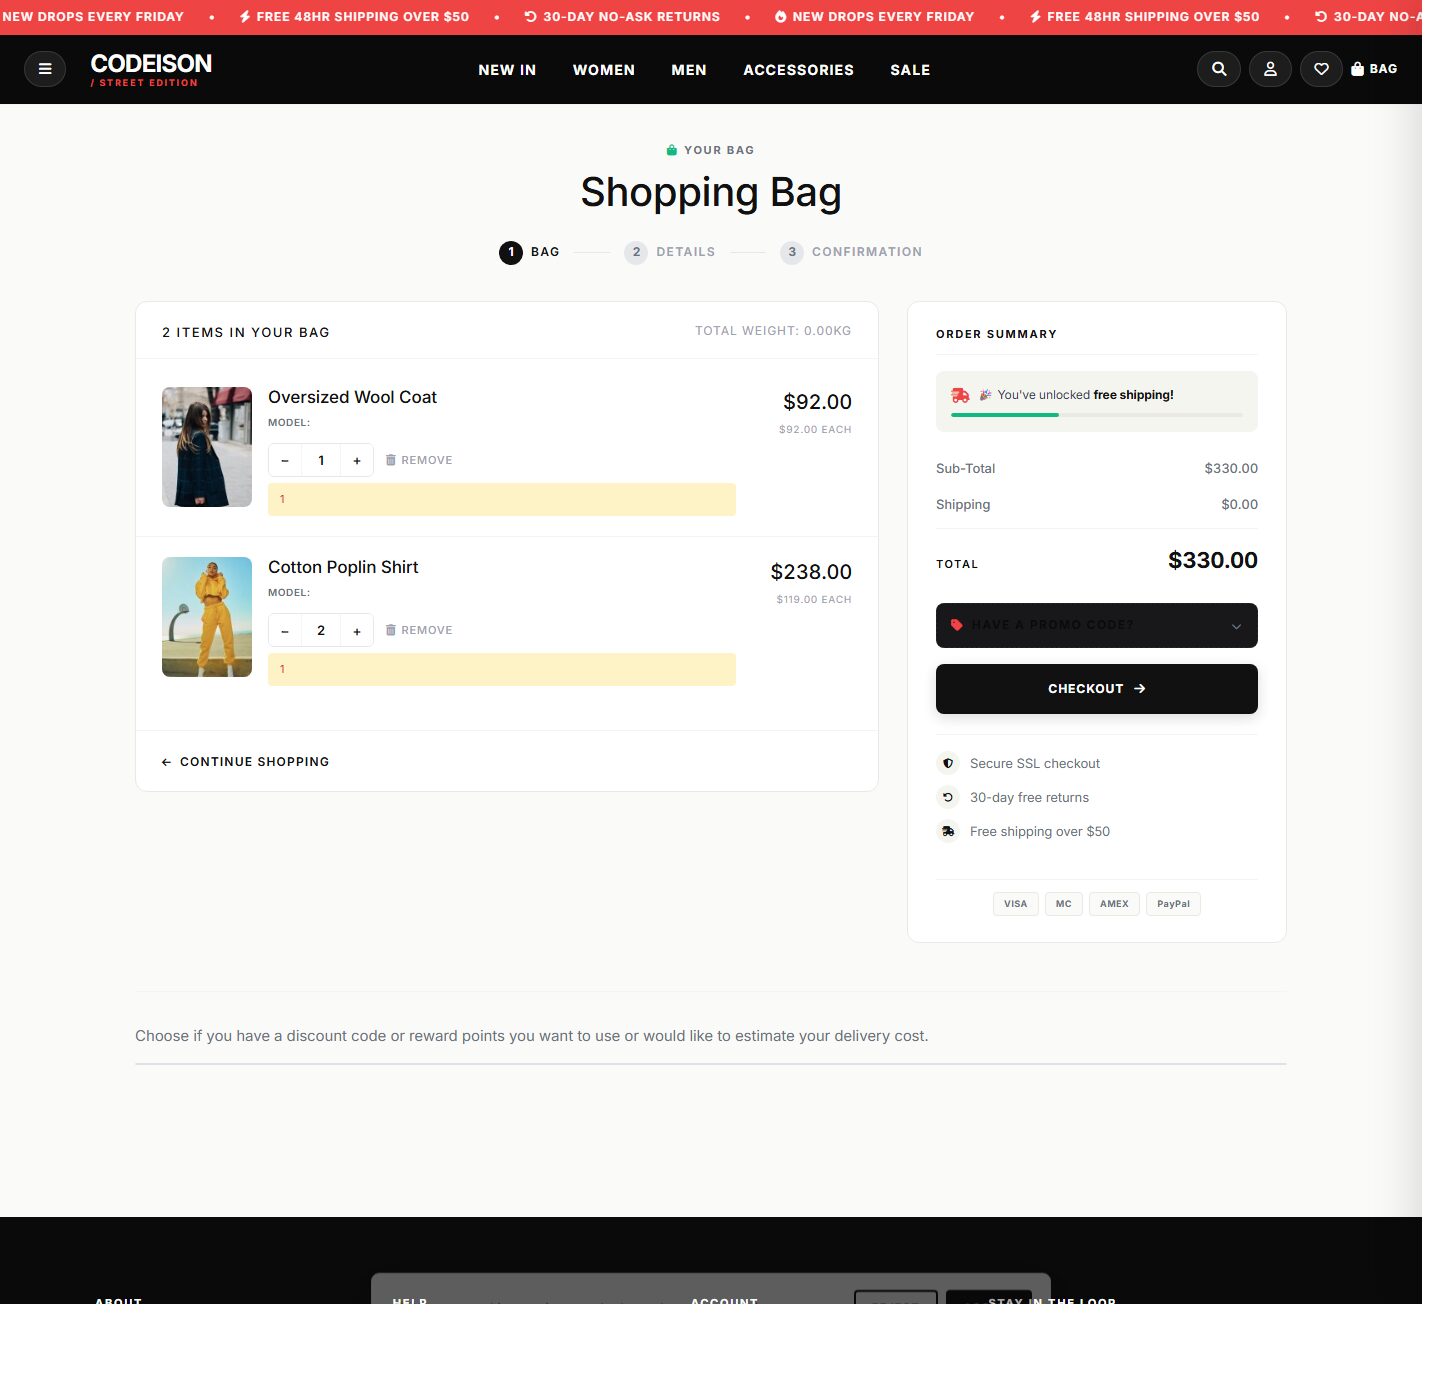Increase Oversized Wool Coat quantity
Image resolution: width=1440 pixels, height=1400 pixels.
[357, 460]
